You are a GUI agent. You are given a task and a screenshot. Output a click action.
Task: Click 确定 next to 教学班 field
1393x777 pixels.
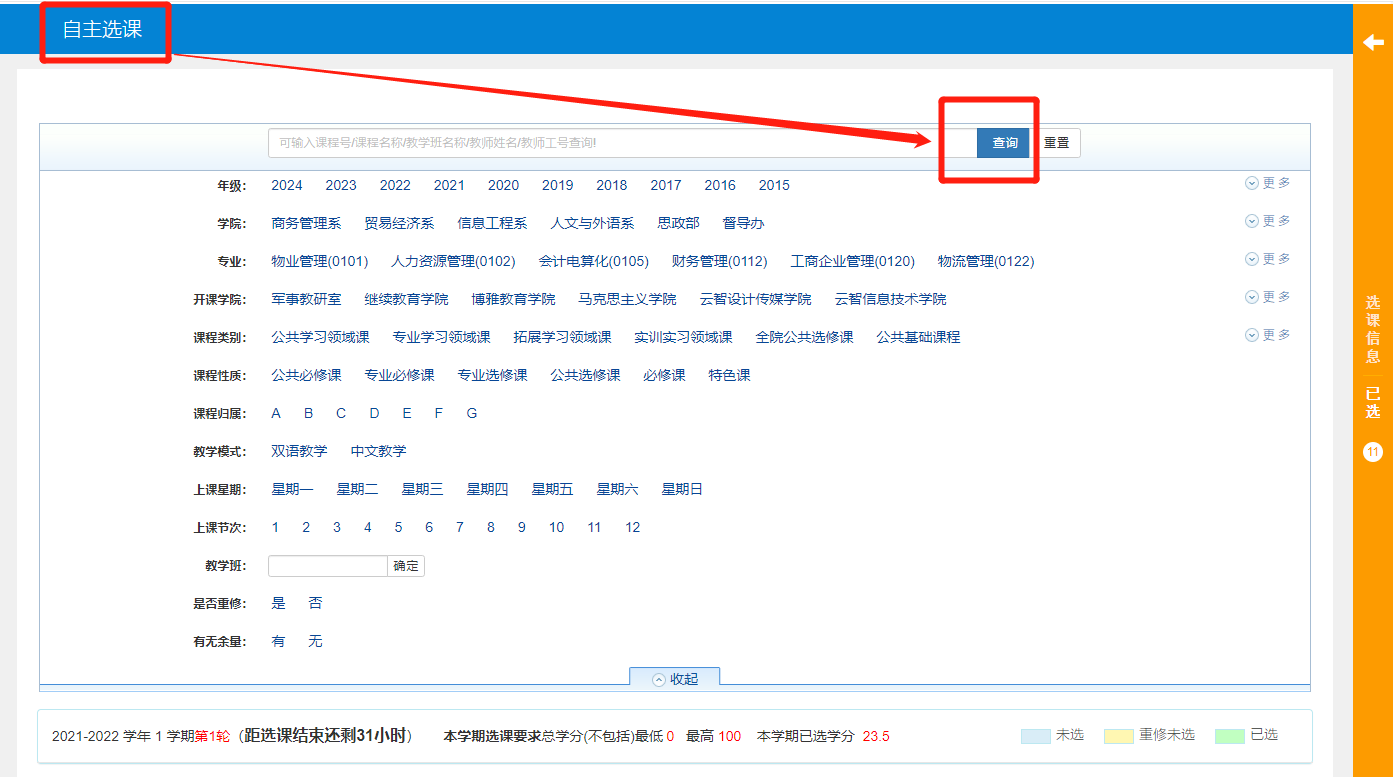tap(406, 566)
